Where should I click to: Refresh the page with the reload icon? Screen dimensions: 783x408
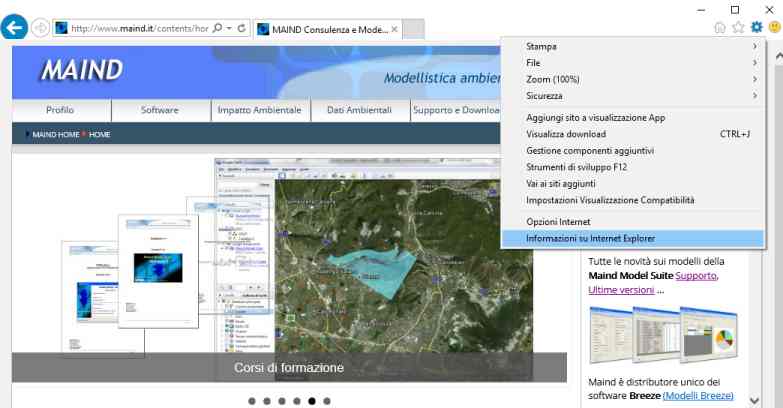tap(242, 28)
